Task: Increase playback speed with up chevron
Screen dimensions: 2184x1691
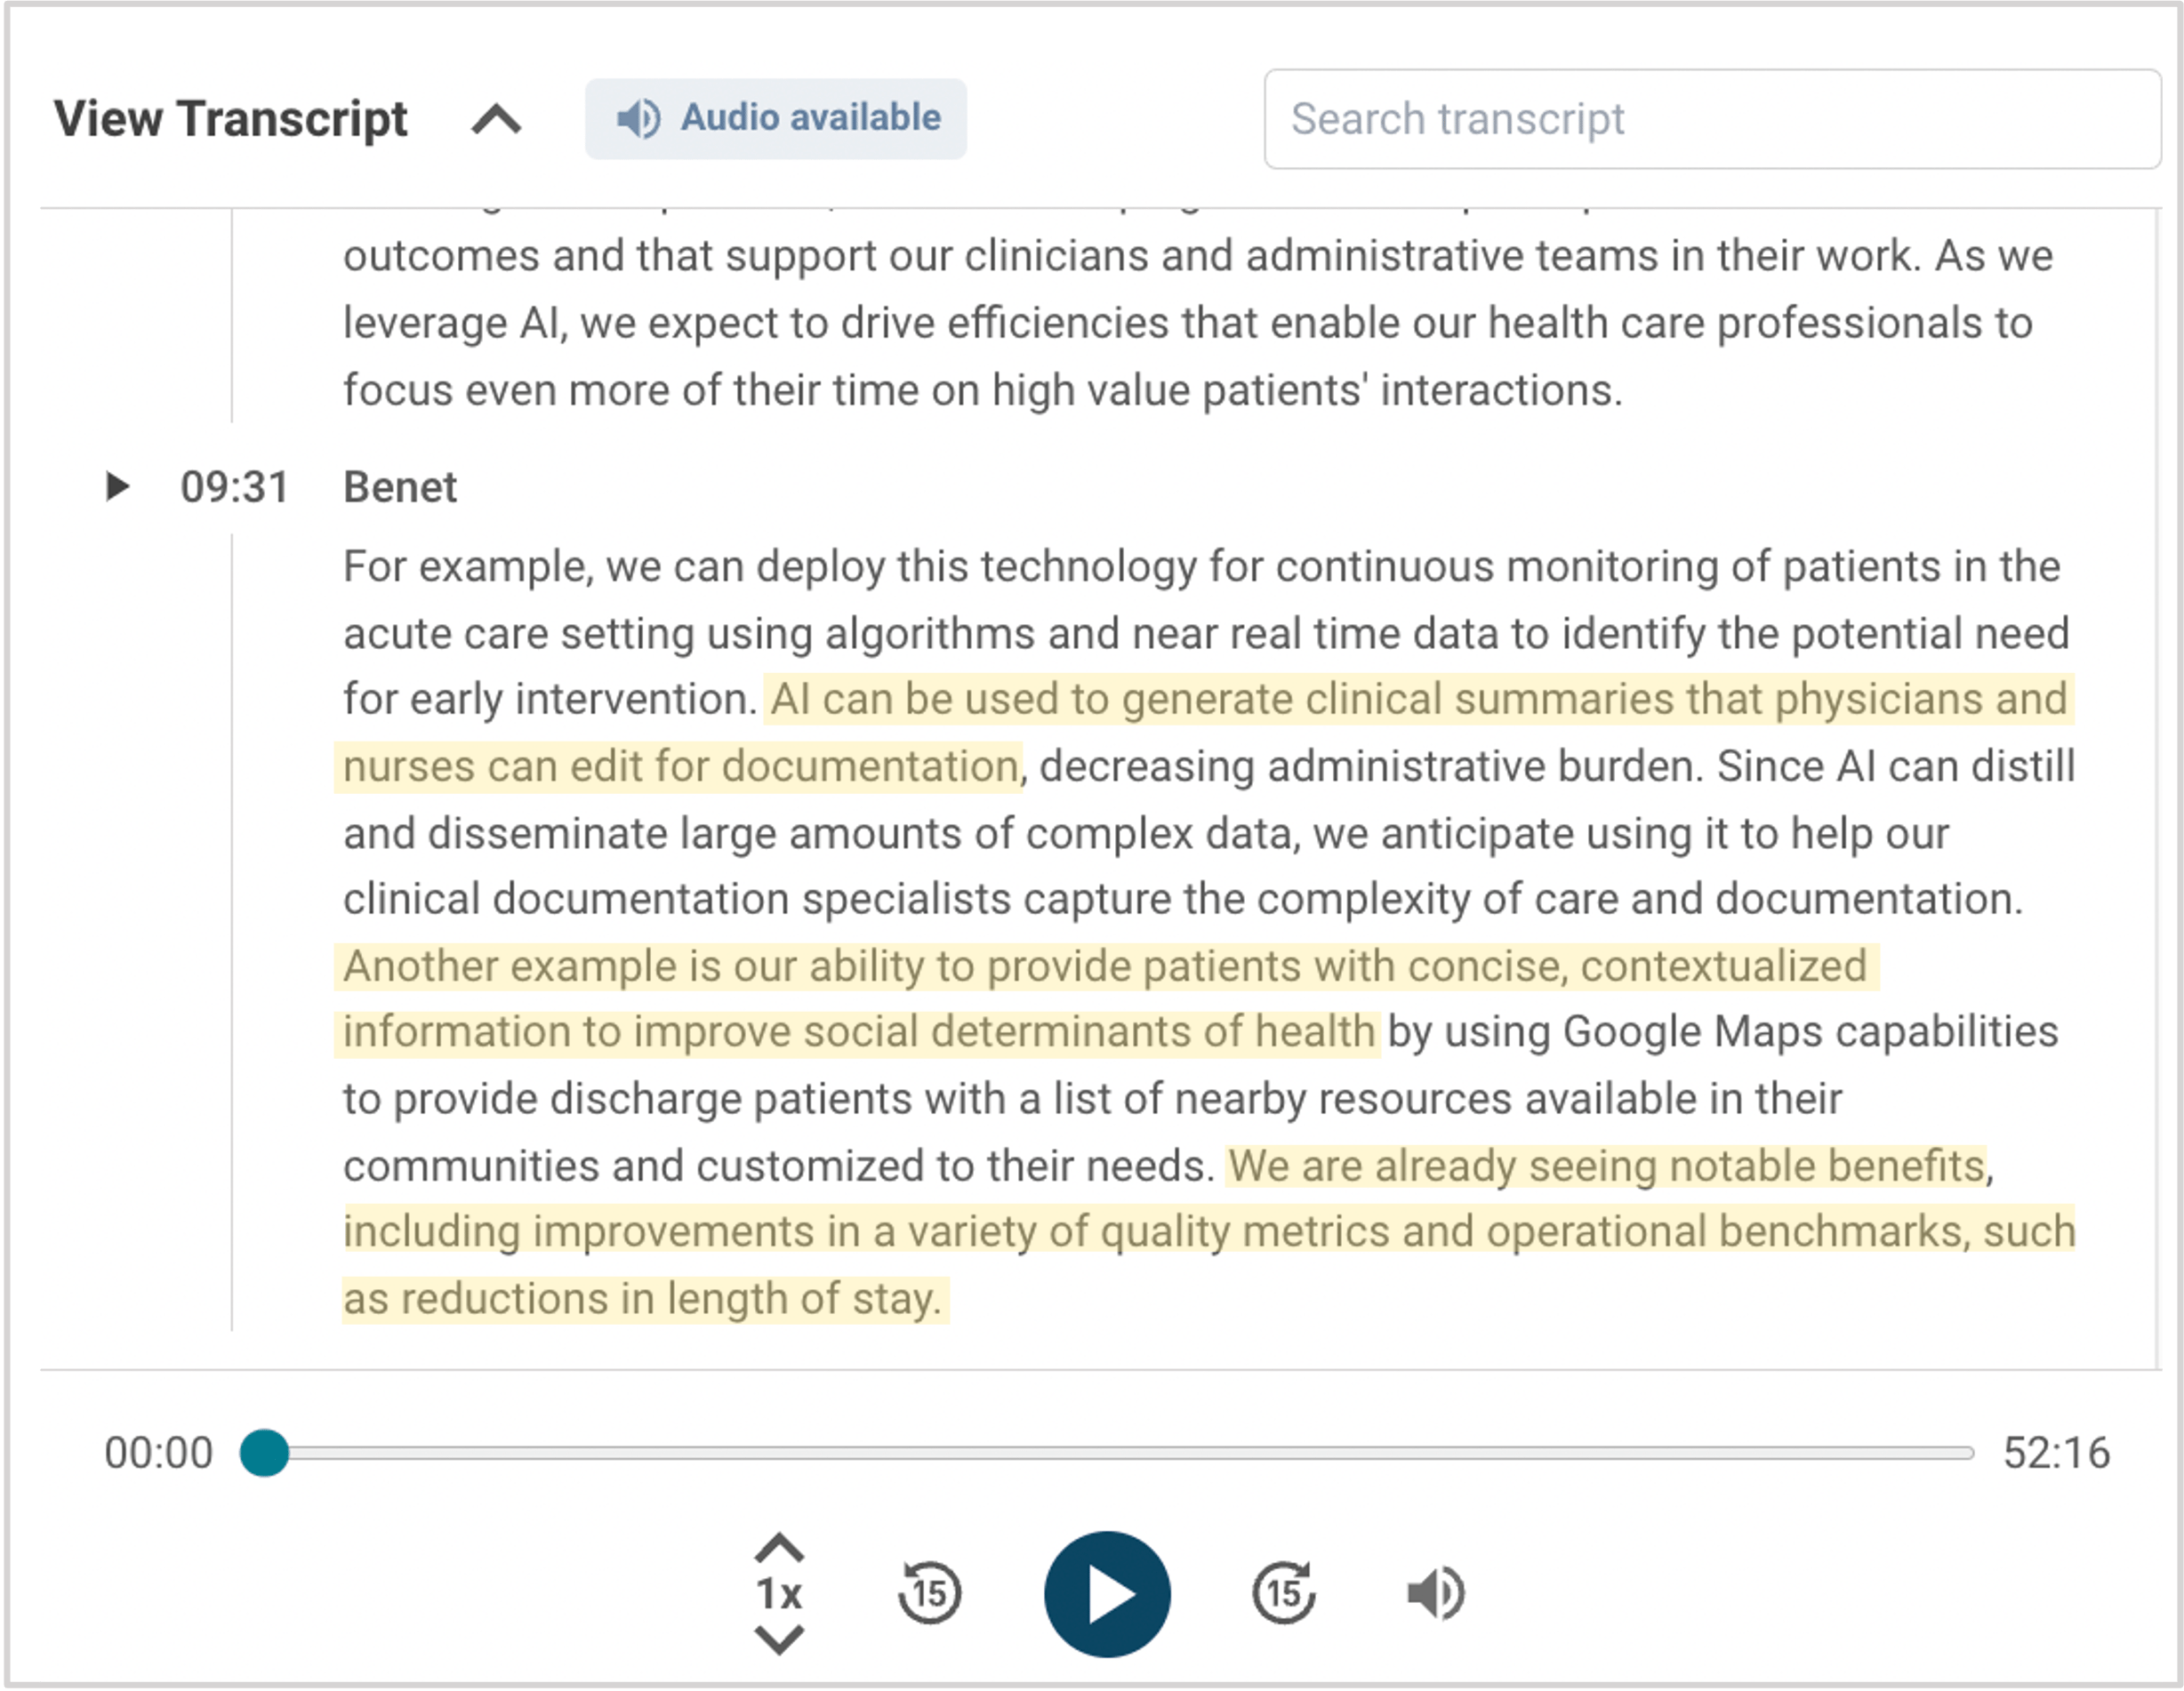Action: coord(779,1549)
